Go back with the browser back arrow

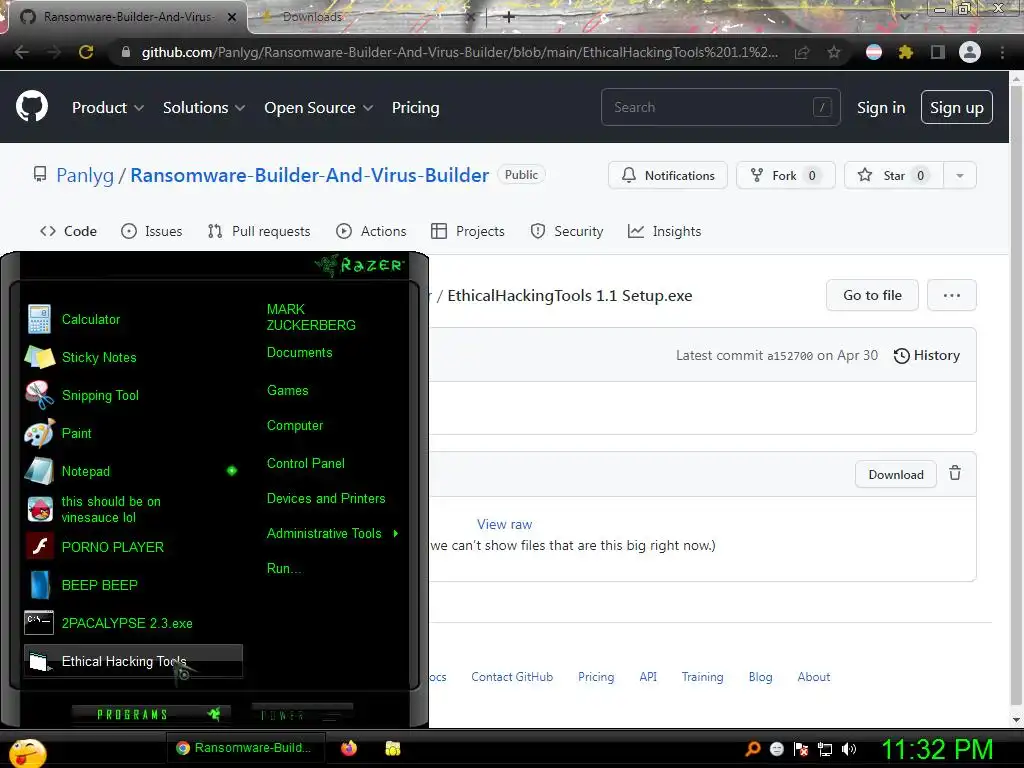pyautogui.click(x=22, y=52)
